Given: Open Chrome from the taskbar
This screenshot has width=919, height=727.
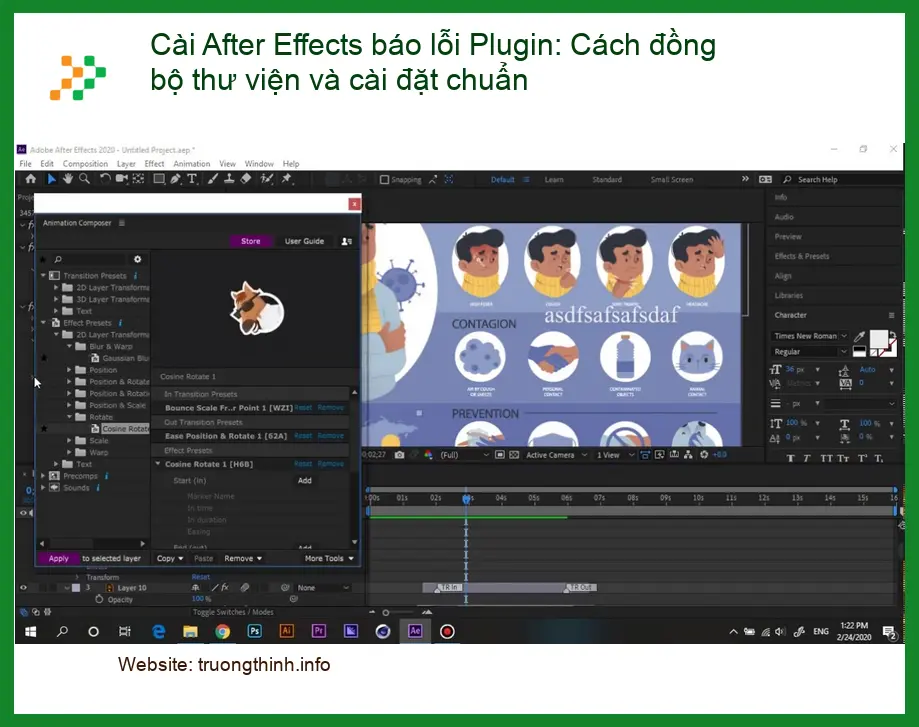Looking at the screenshot, I should coord(222,631).
